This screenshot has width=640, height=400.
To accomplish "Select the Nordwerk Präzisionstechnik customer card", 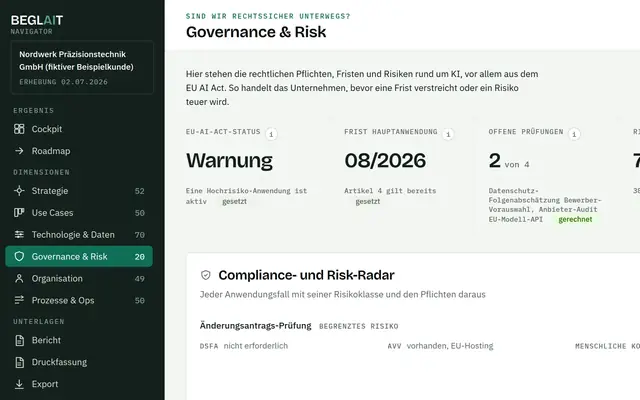I will click(82, 67).
